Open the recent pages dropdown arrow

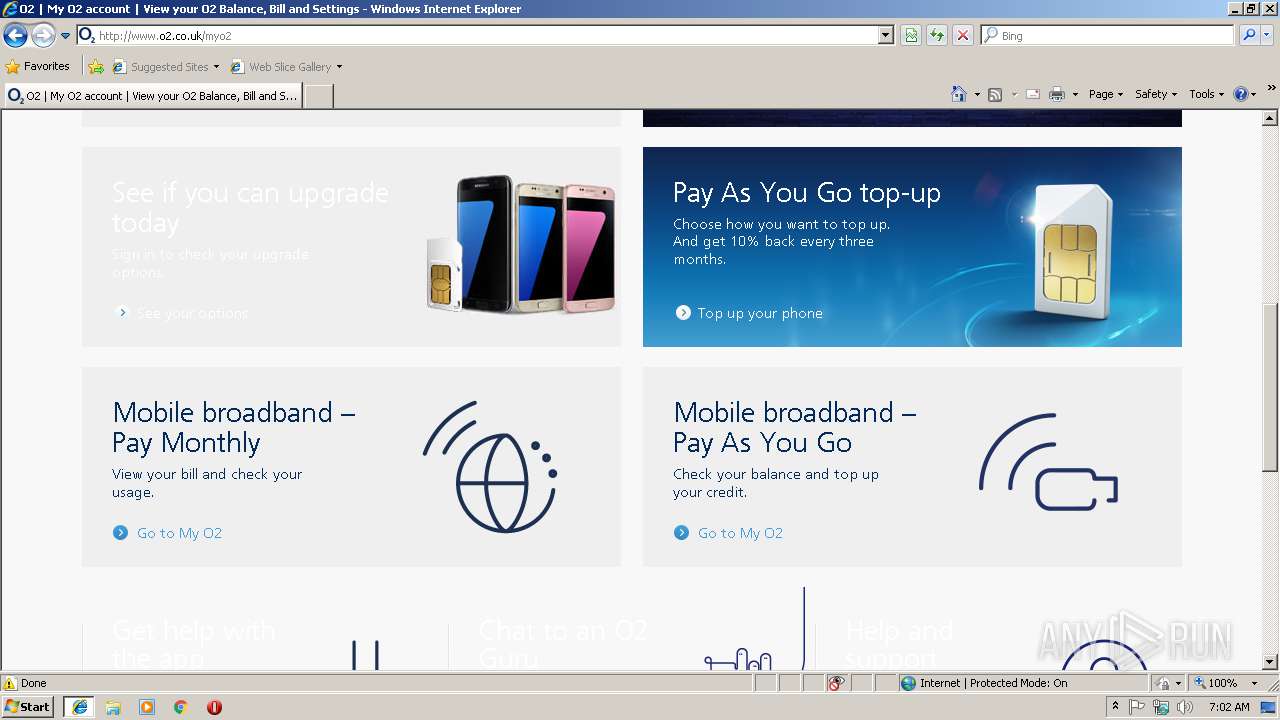tap(65, 36)
